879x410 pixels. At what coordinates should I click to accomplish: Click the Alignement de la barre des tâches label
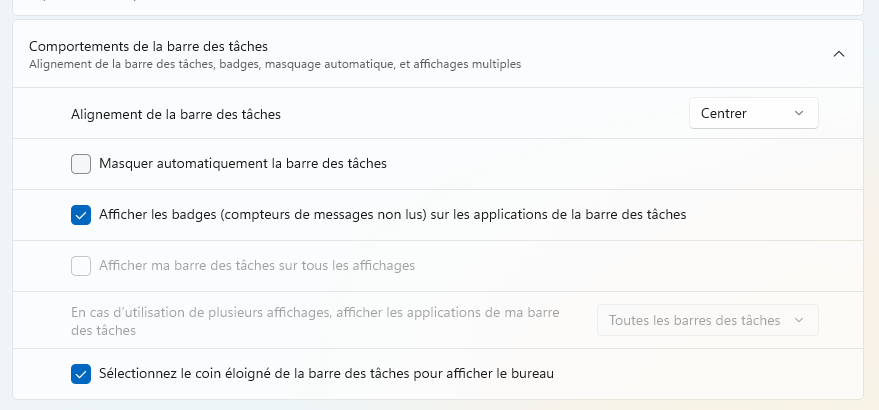(x=175, y=114)
